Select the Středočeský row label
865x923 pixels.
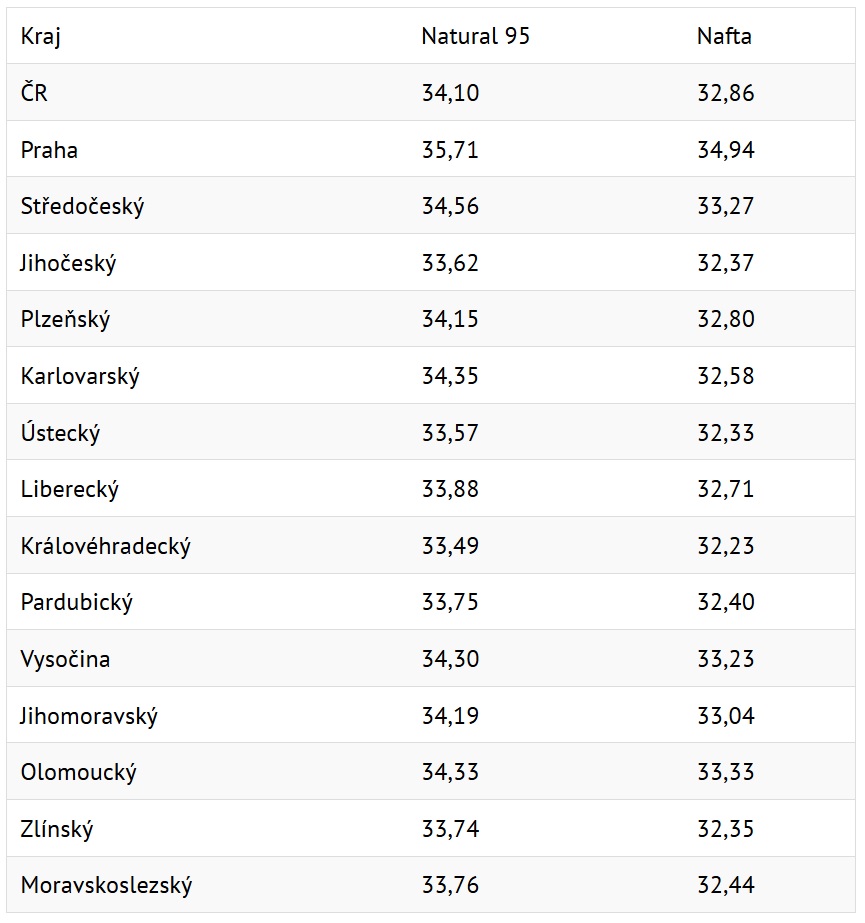82,207
